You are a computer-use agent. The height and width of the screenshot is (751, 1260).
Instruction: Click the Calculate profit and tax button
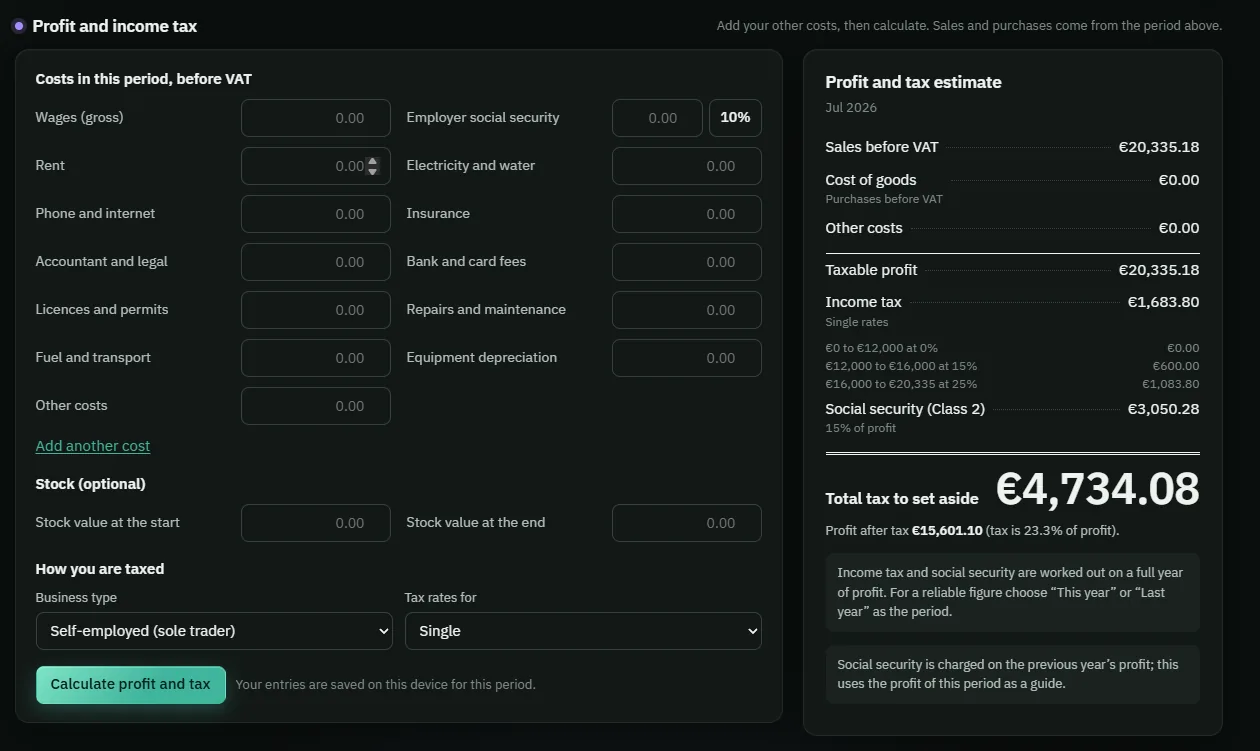(131, 685)
